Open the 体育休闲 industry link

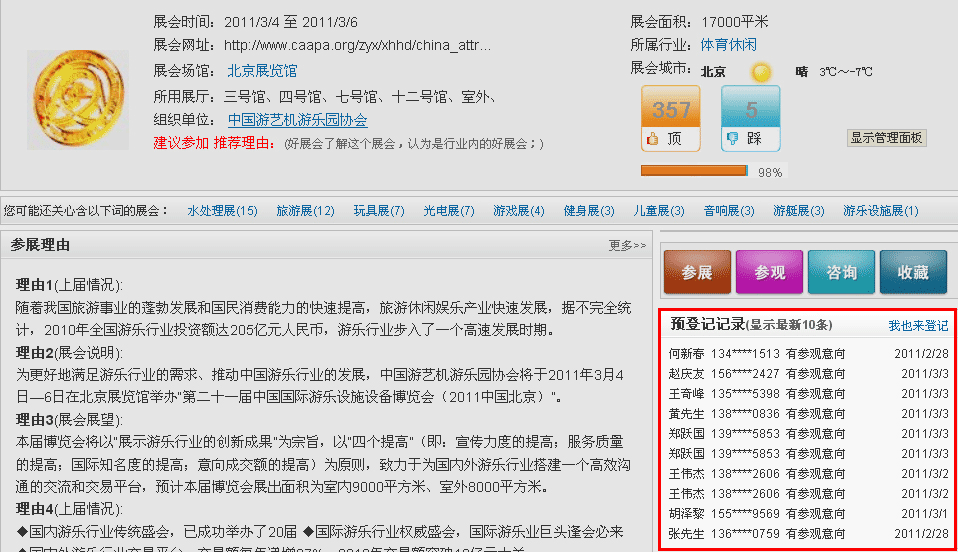728,45
